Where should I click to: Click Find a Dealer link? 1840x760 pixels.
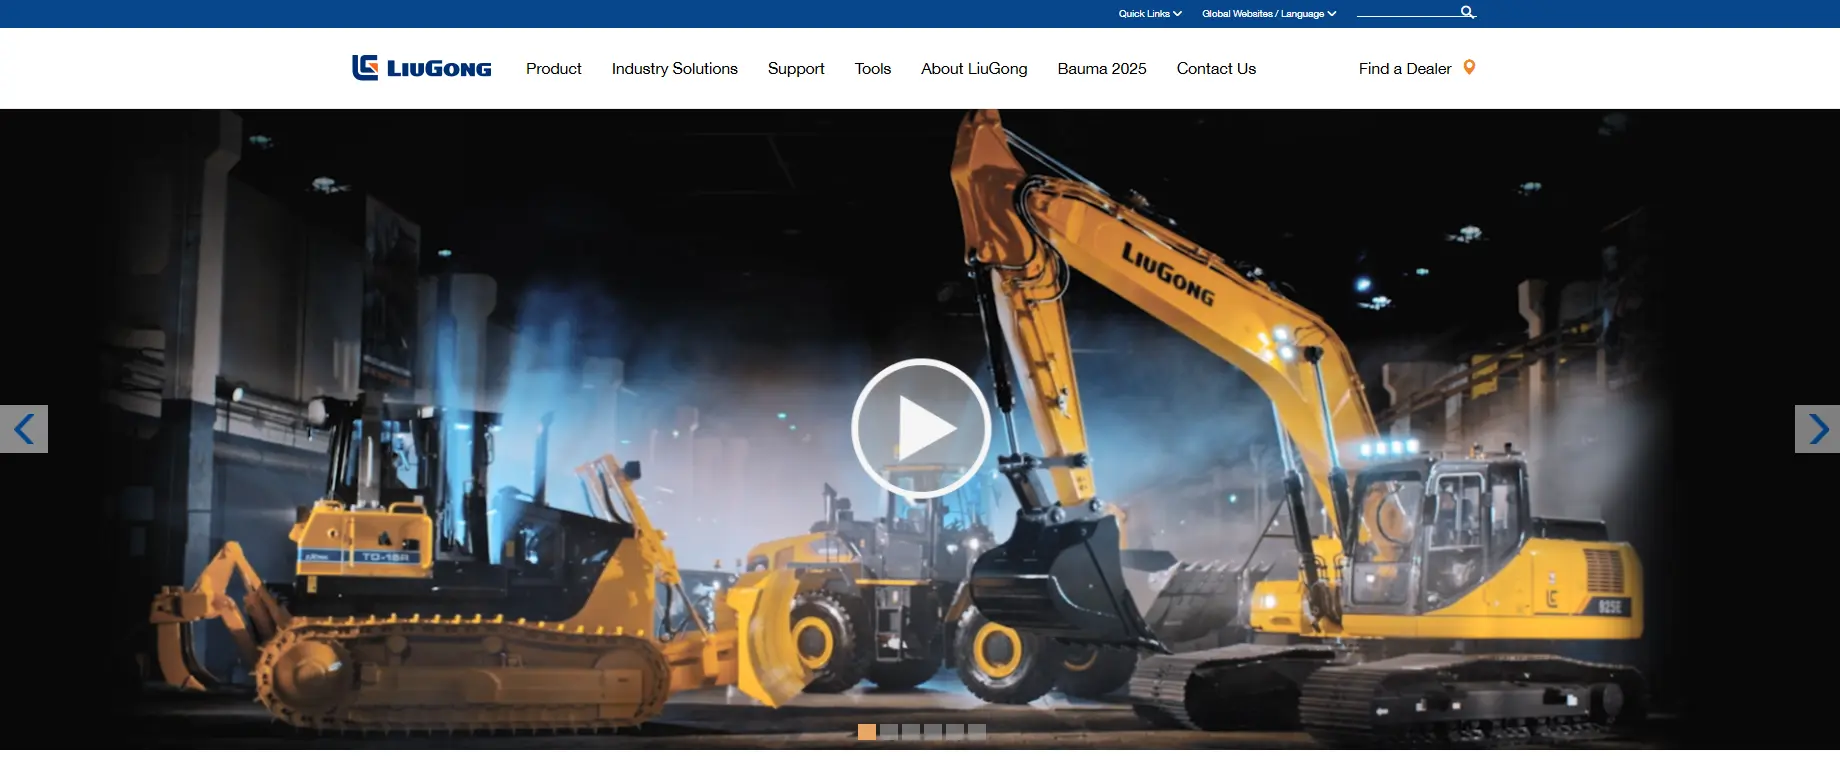coord(1405,68)
